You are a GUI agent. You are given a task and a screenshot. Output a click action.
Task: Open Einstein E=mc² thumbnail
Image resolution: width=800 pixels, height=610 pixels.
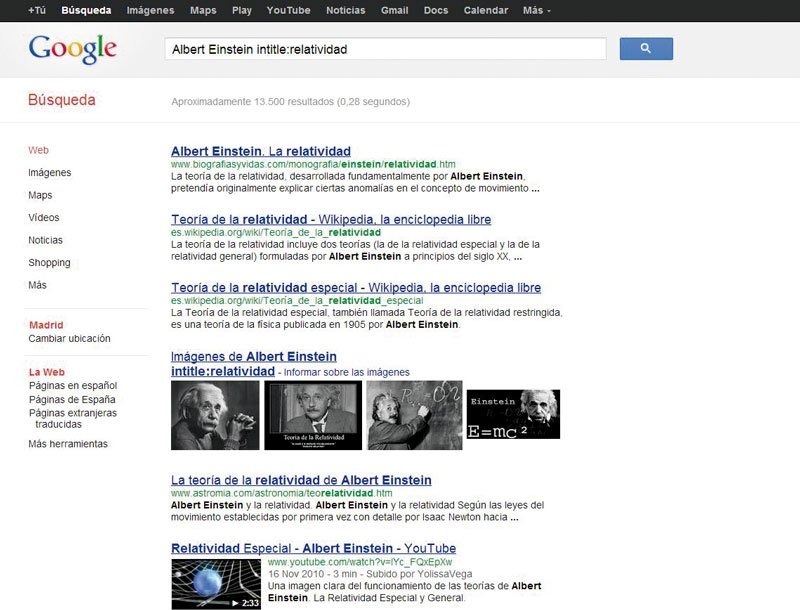(x=513, y=414)
